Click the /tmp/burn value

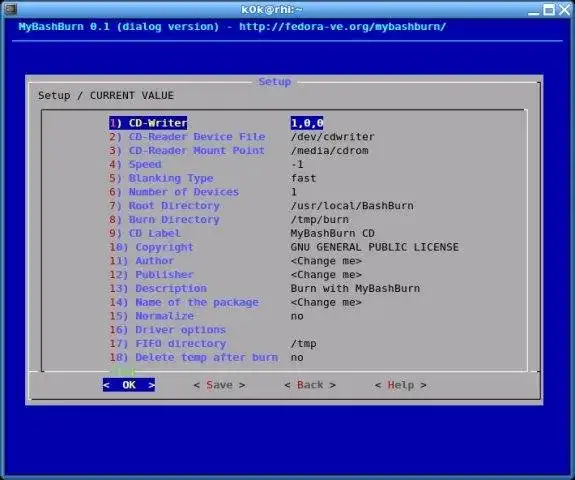(319, 220)
